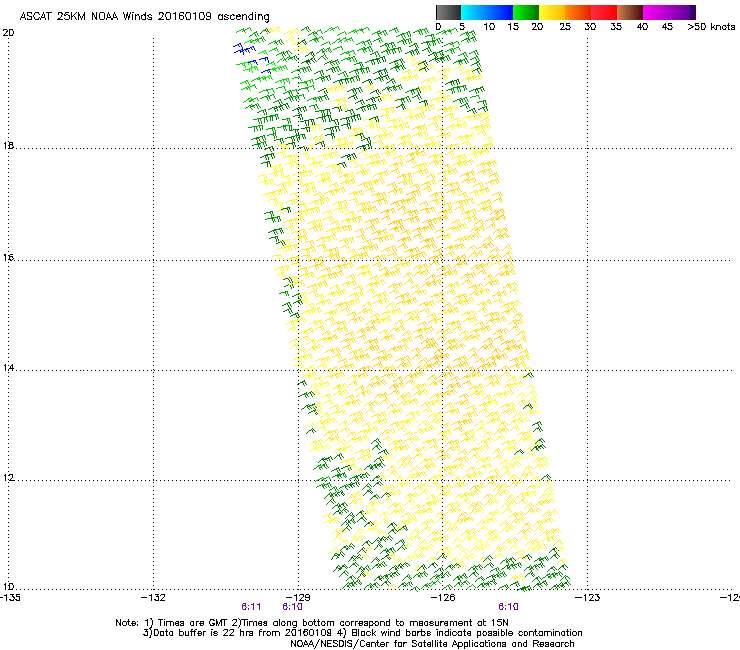This screenshot has height=650, width=740.
Task: Choose the yellow 20-25 knots legend segment
Action: (552, 12)
